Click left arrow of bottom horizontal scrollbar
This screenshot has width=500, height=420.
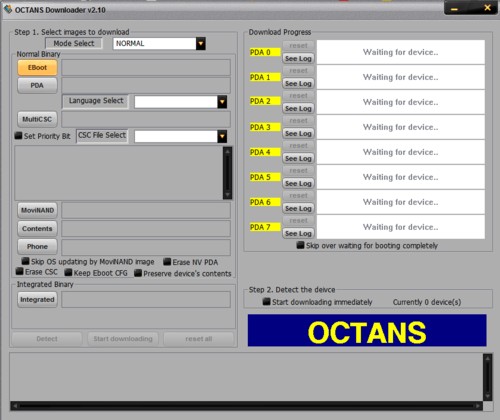click(x=15, y=406)
